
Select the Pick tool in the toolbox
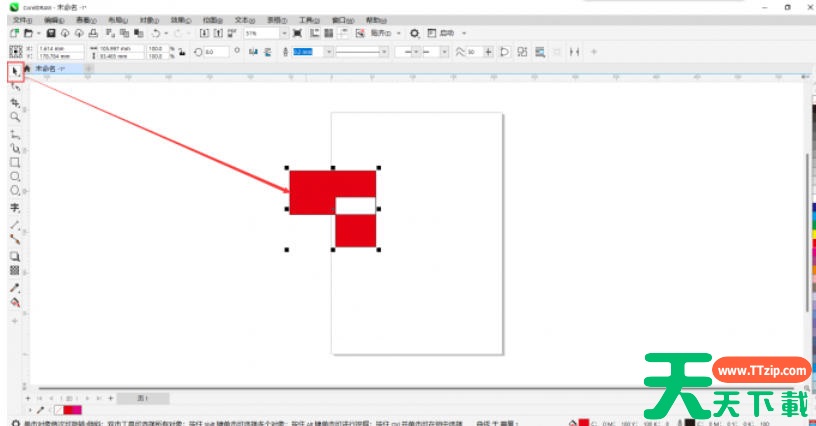[15, 71]
